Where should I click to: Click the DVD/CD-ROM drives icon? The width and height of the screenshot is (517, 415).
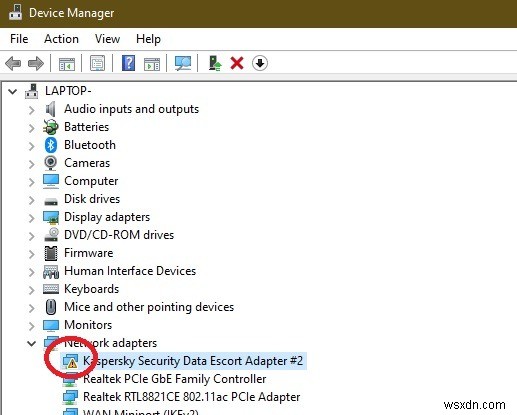click(x=51, y=235)
